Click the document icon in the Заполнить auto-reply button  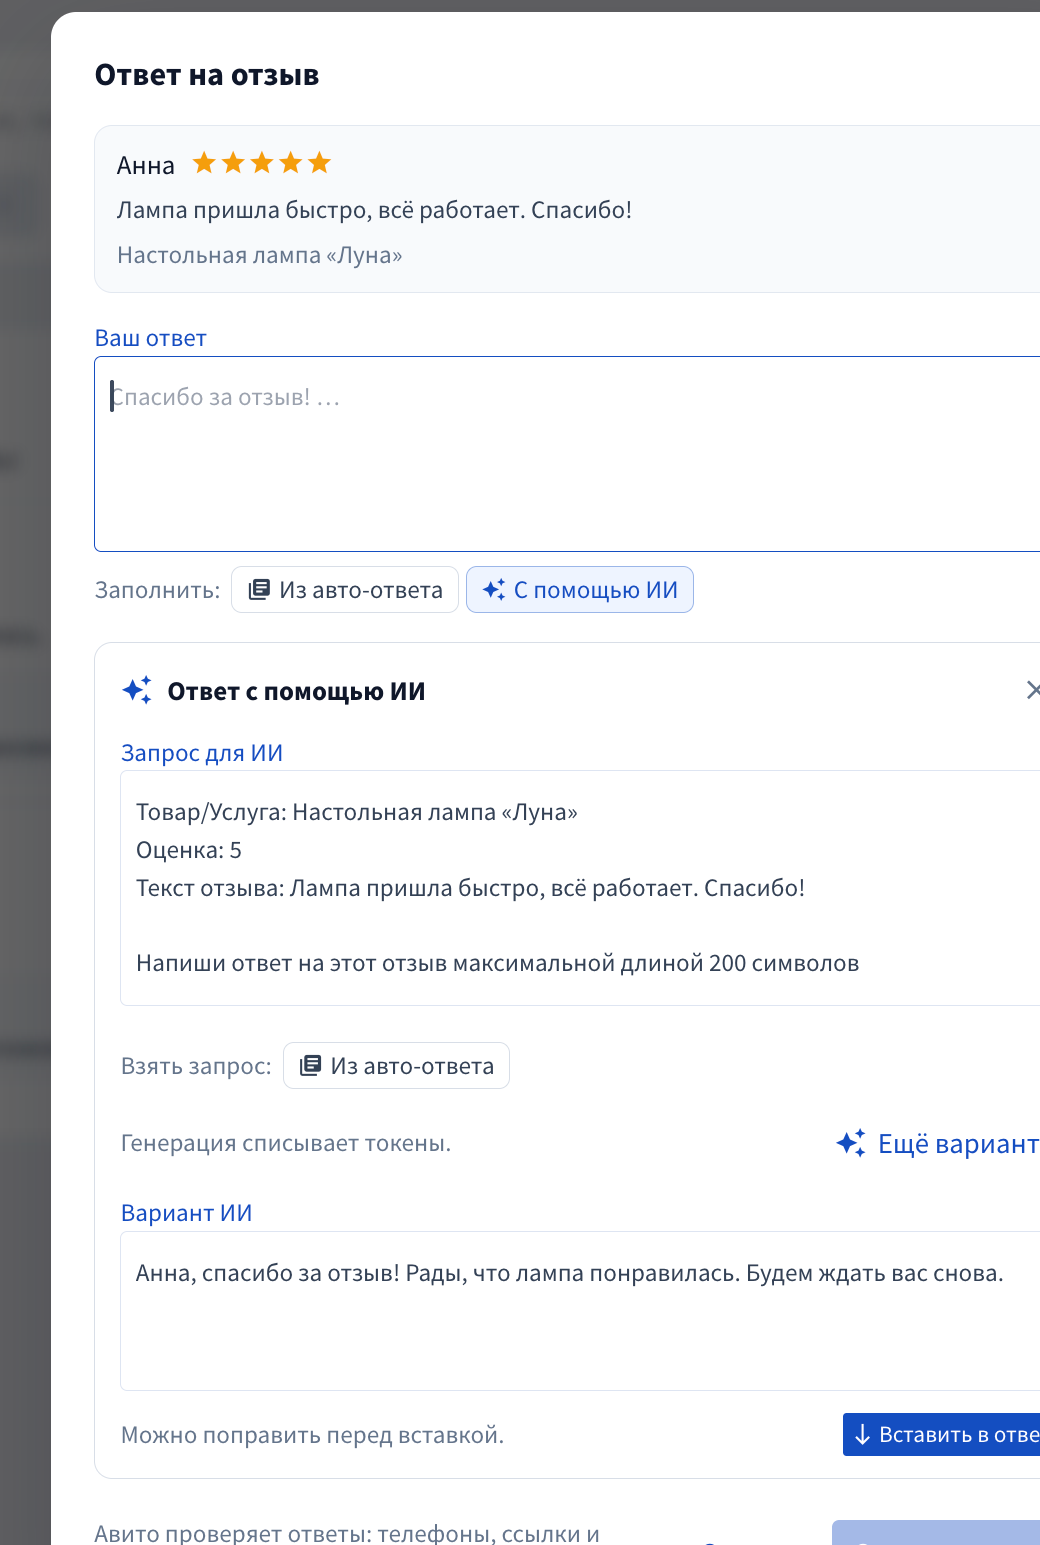(x=259, y=589)
